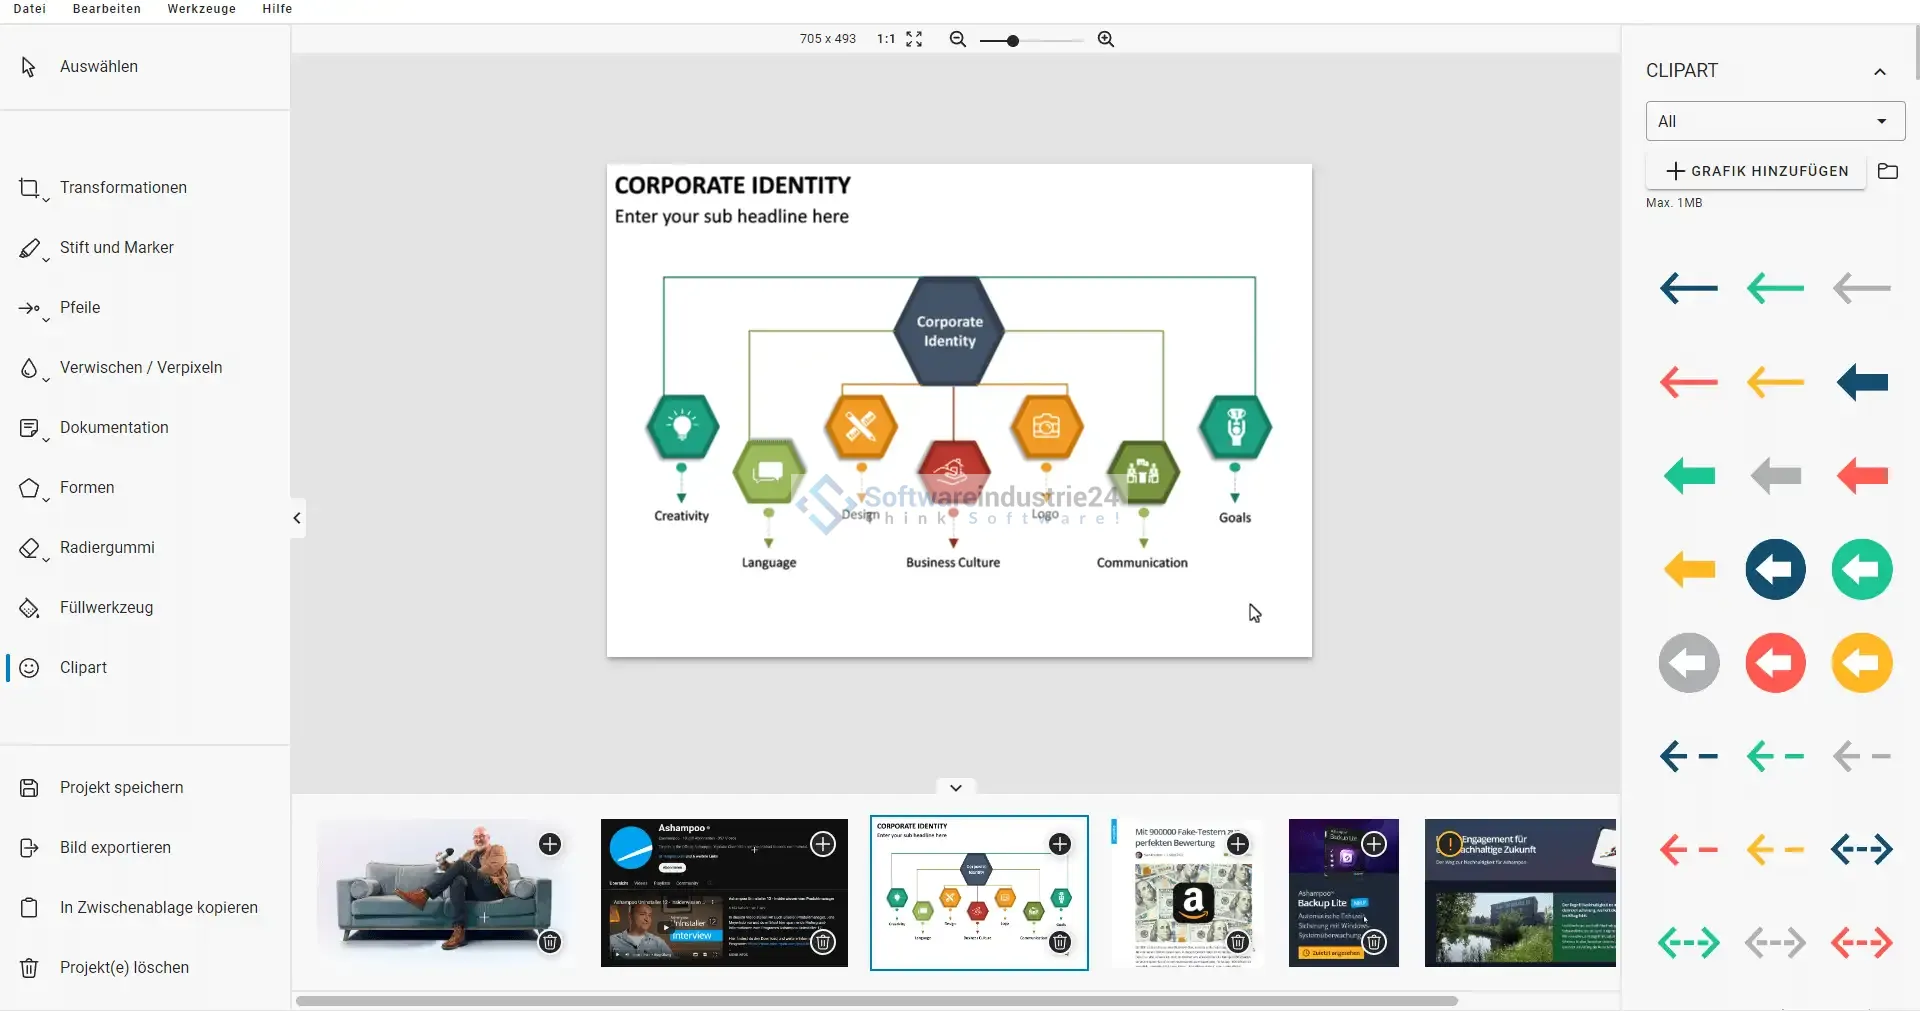Open the Werkzeuge menu

click(x=201, y=9)
